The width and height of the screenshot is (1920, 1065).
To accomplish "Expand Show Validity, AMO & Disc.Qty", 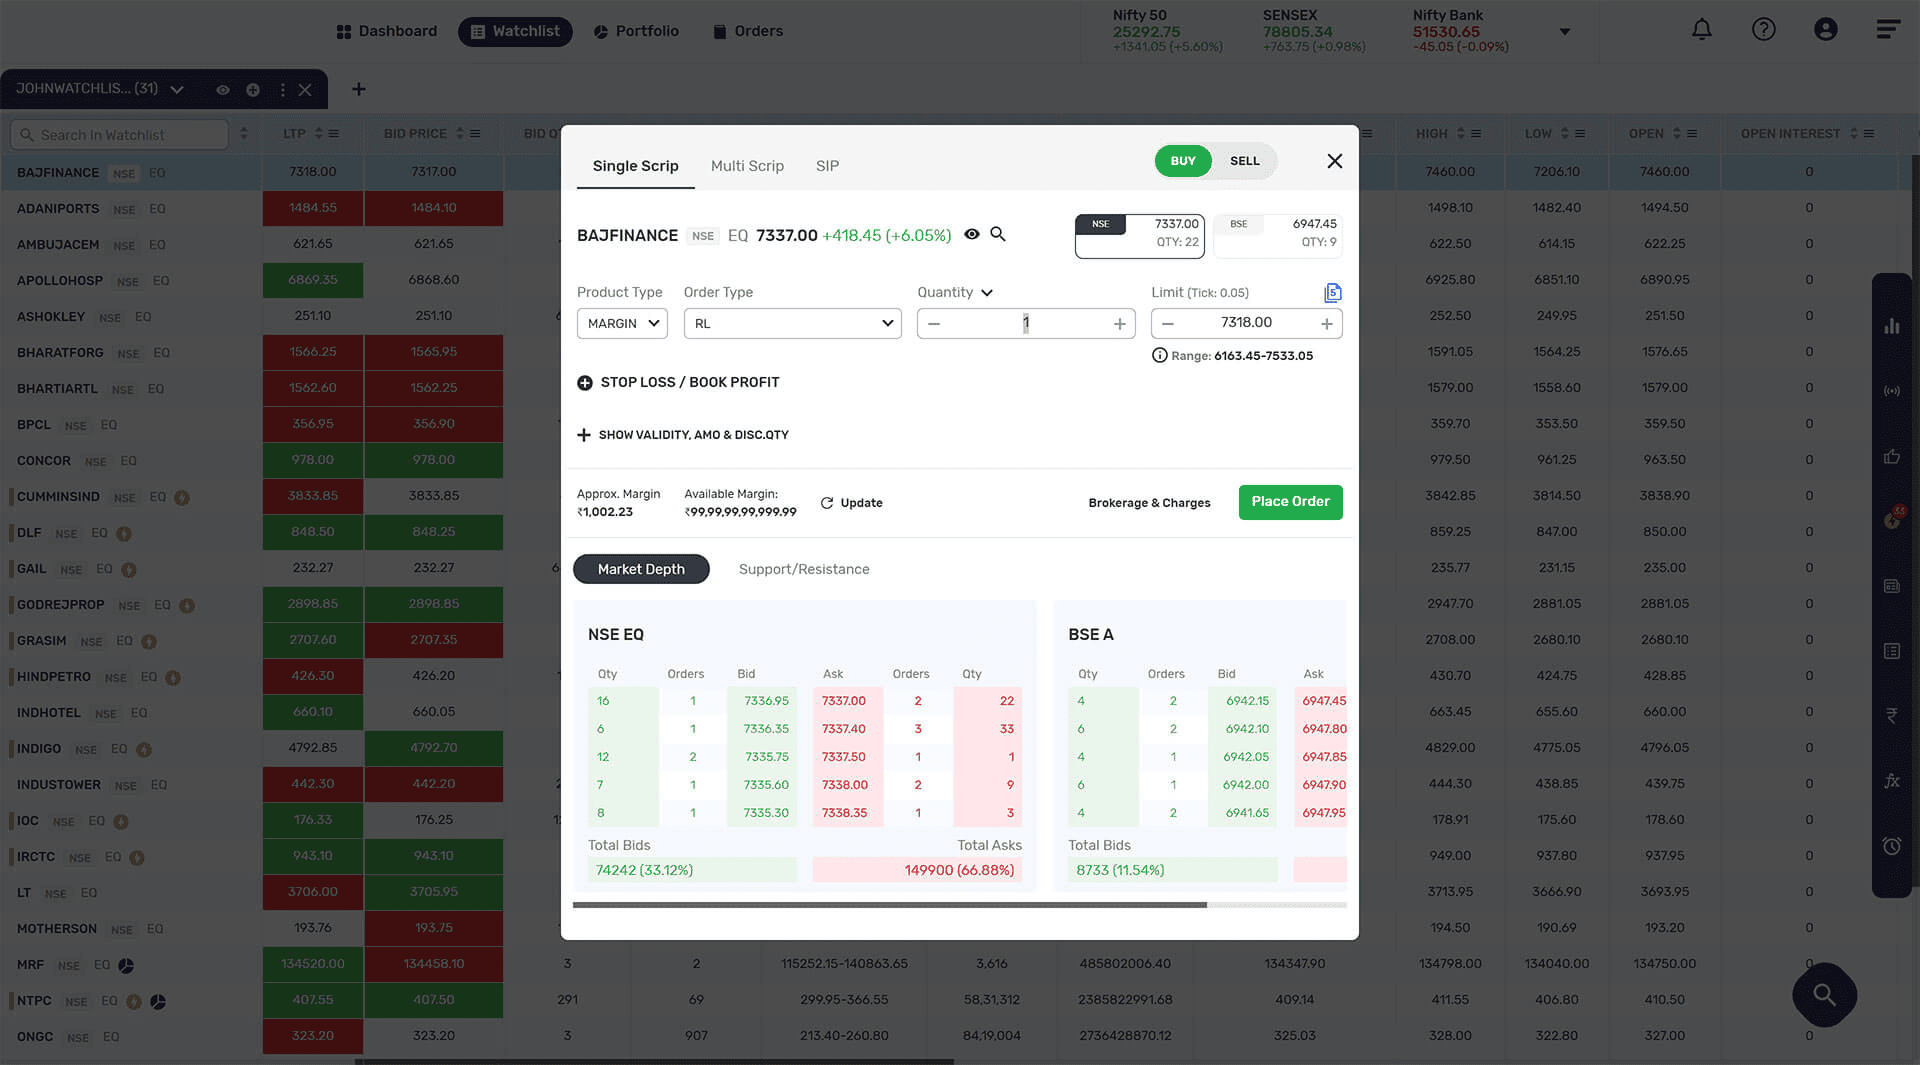I will tap(683, 435).
